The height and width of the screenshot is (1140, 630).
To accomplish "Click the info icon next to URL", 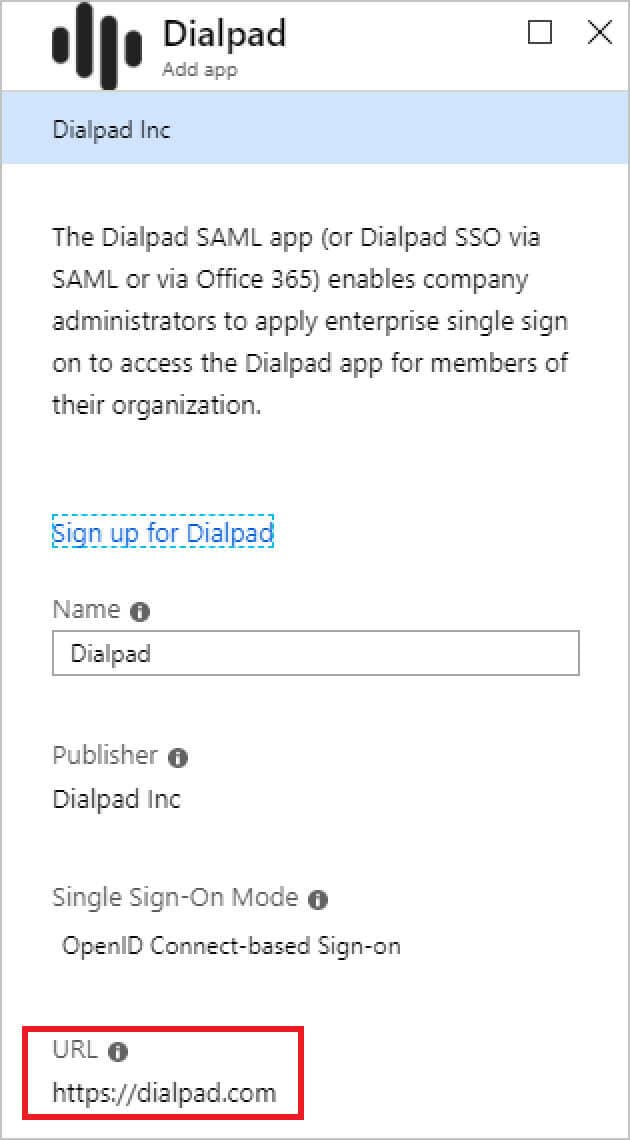I will (x=118, y=1051).
